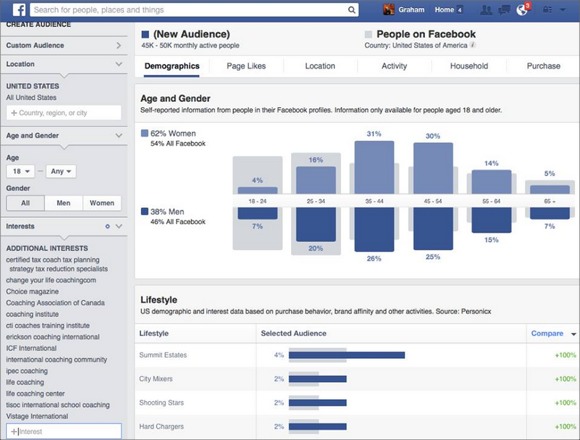The height and width of the screenshot is (440, 580).
Task: Click the People on Facebook gray square
Action: click(x=368, y=34)
